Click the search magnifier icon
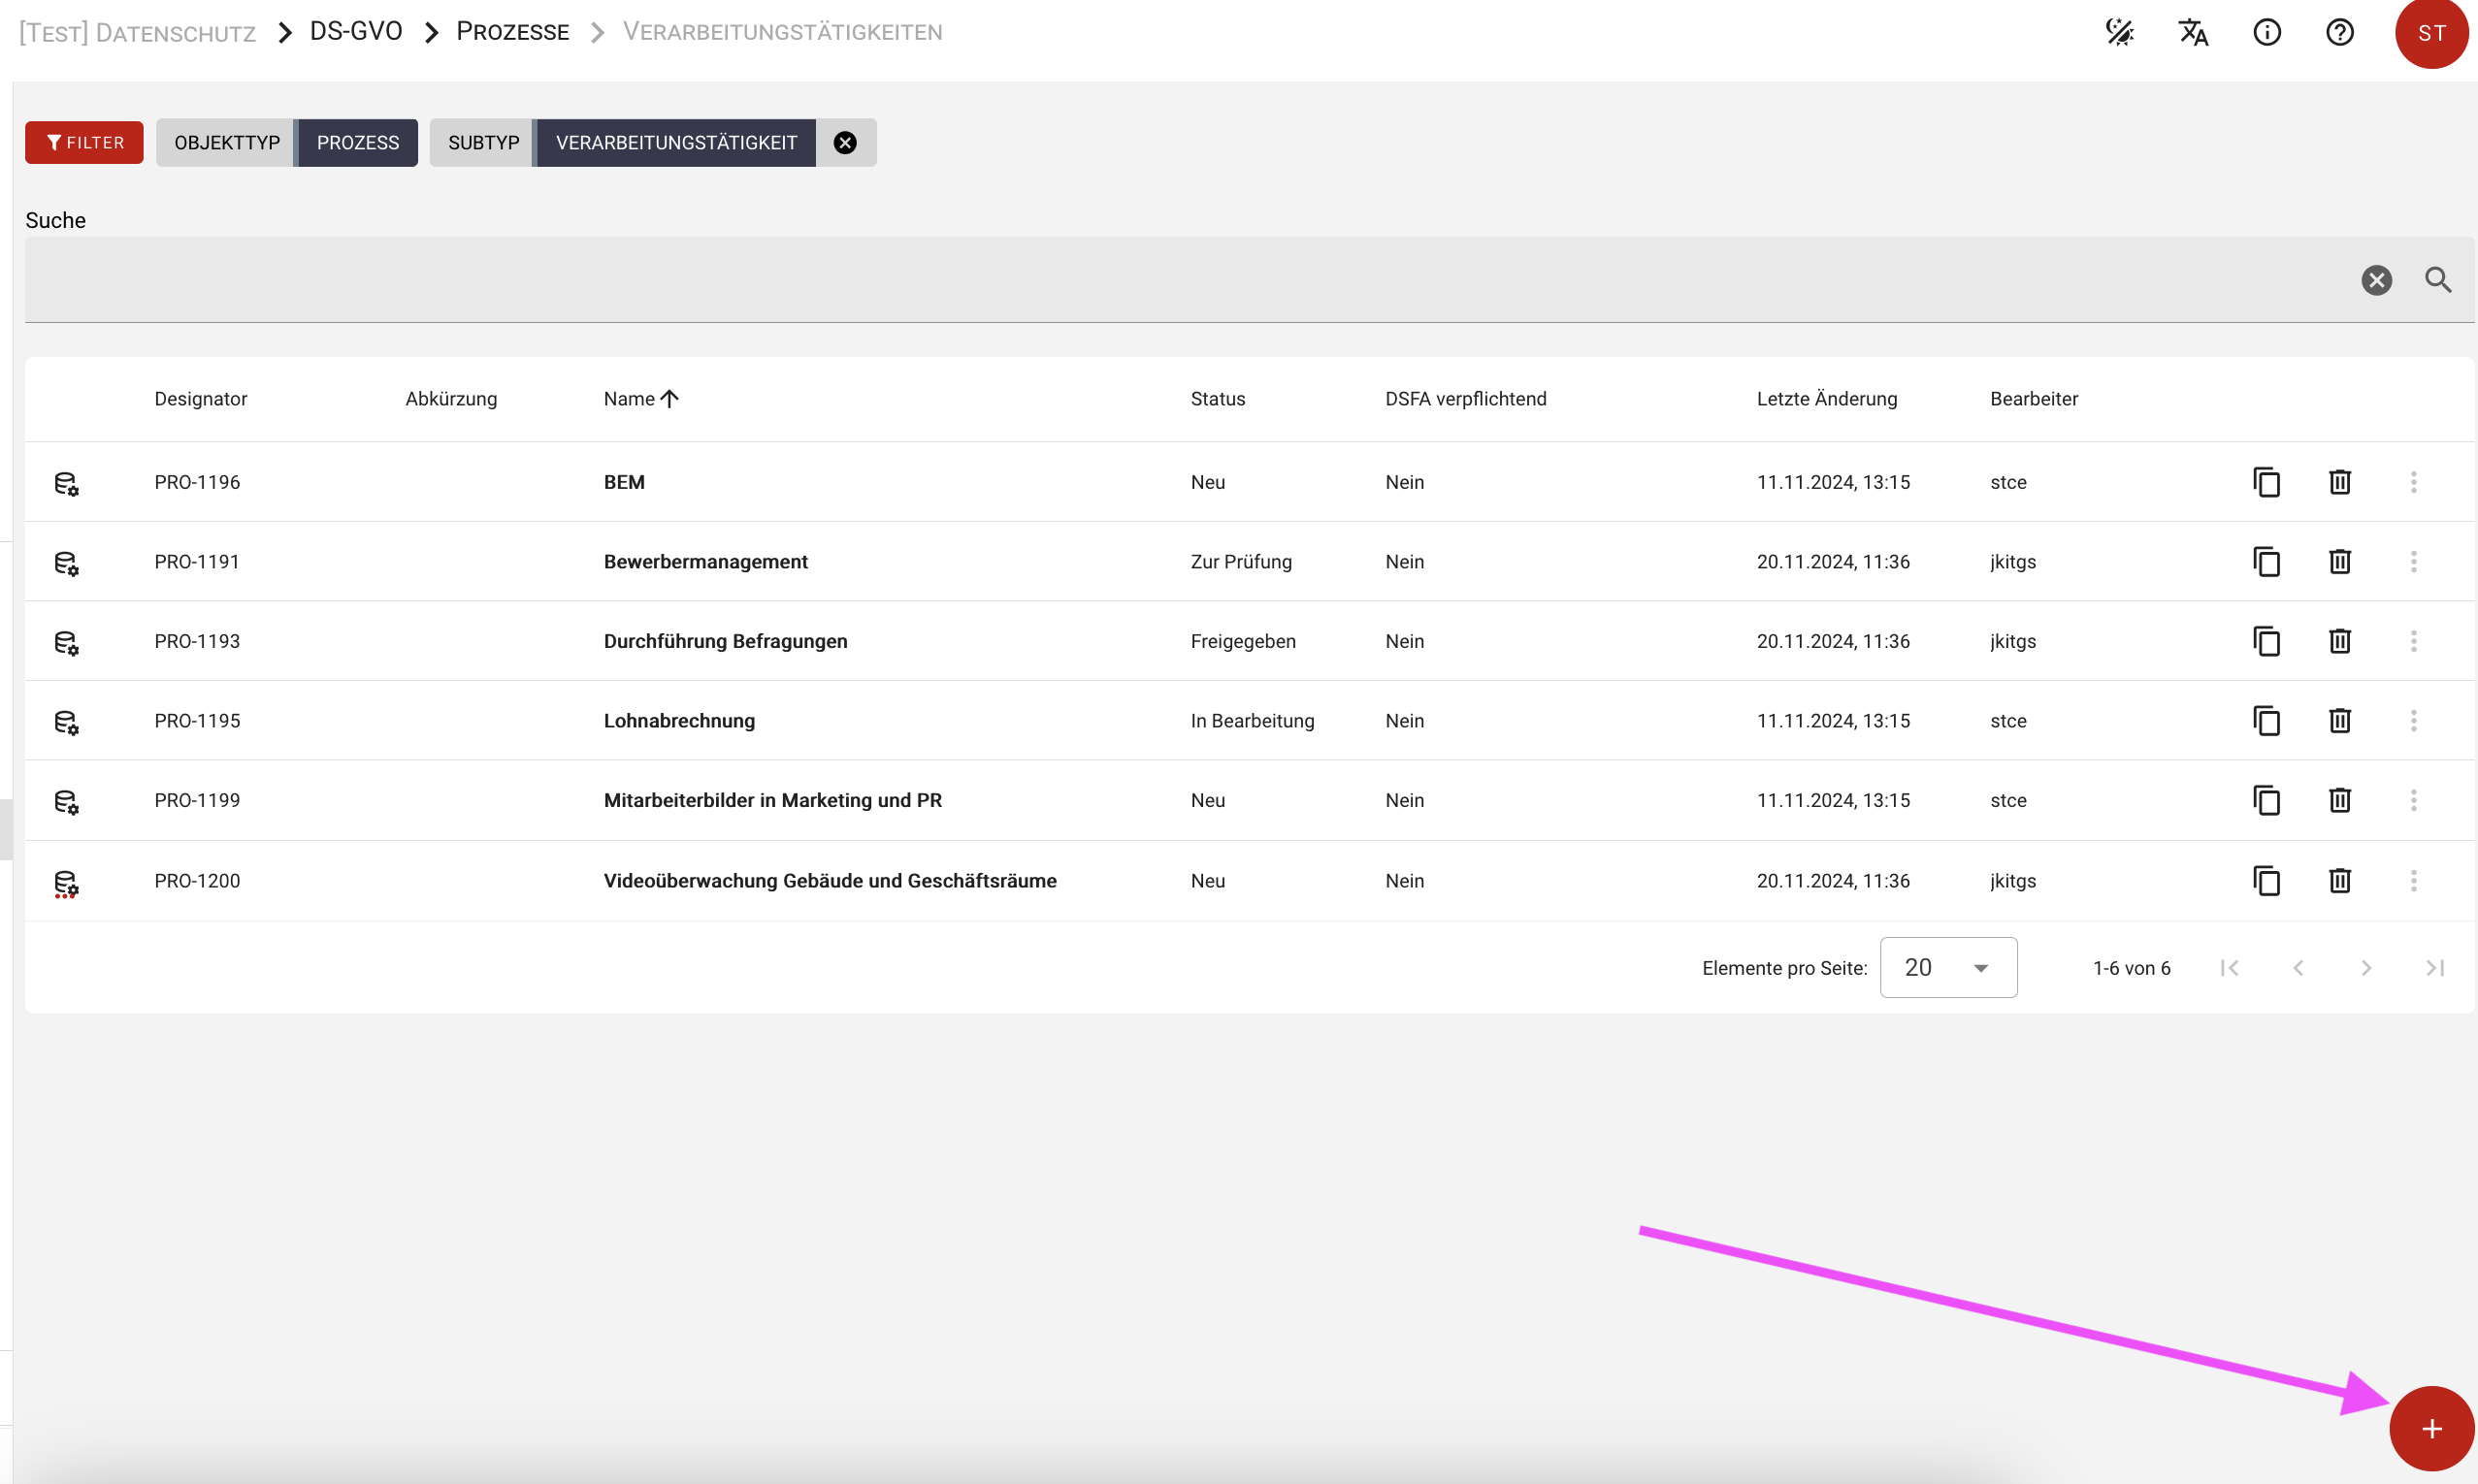The height and width of the screenshot is (1484, 2478). tap(2437, 280)
